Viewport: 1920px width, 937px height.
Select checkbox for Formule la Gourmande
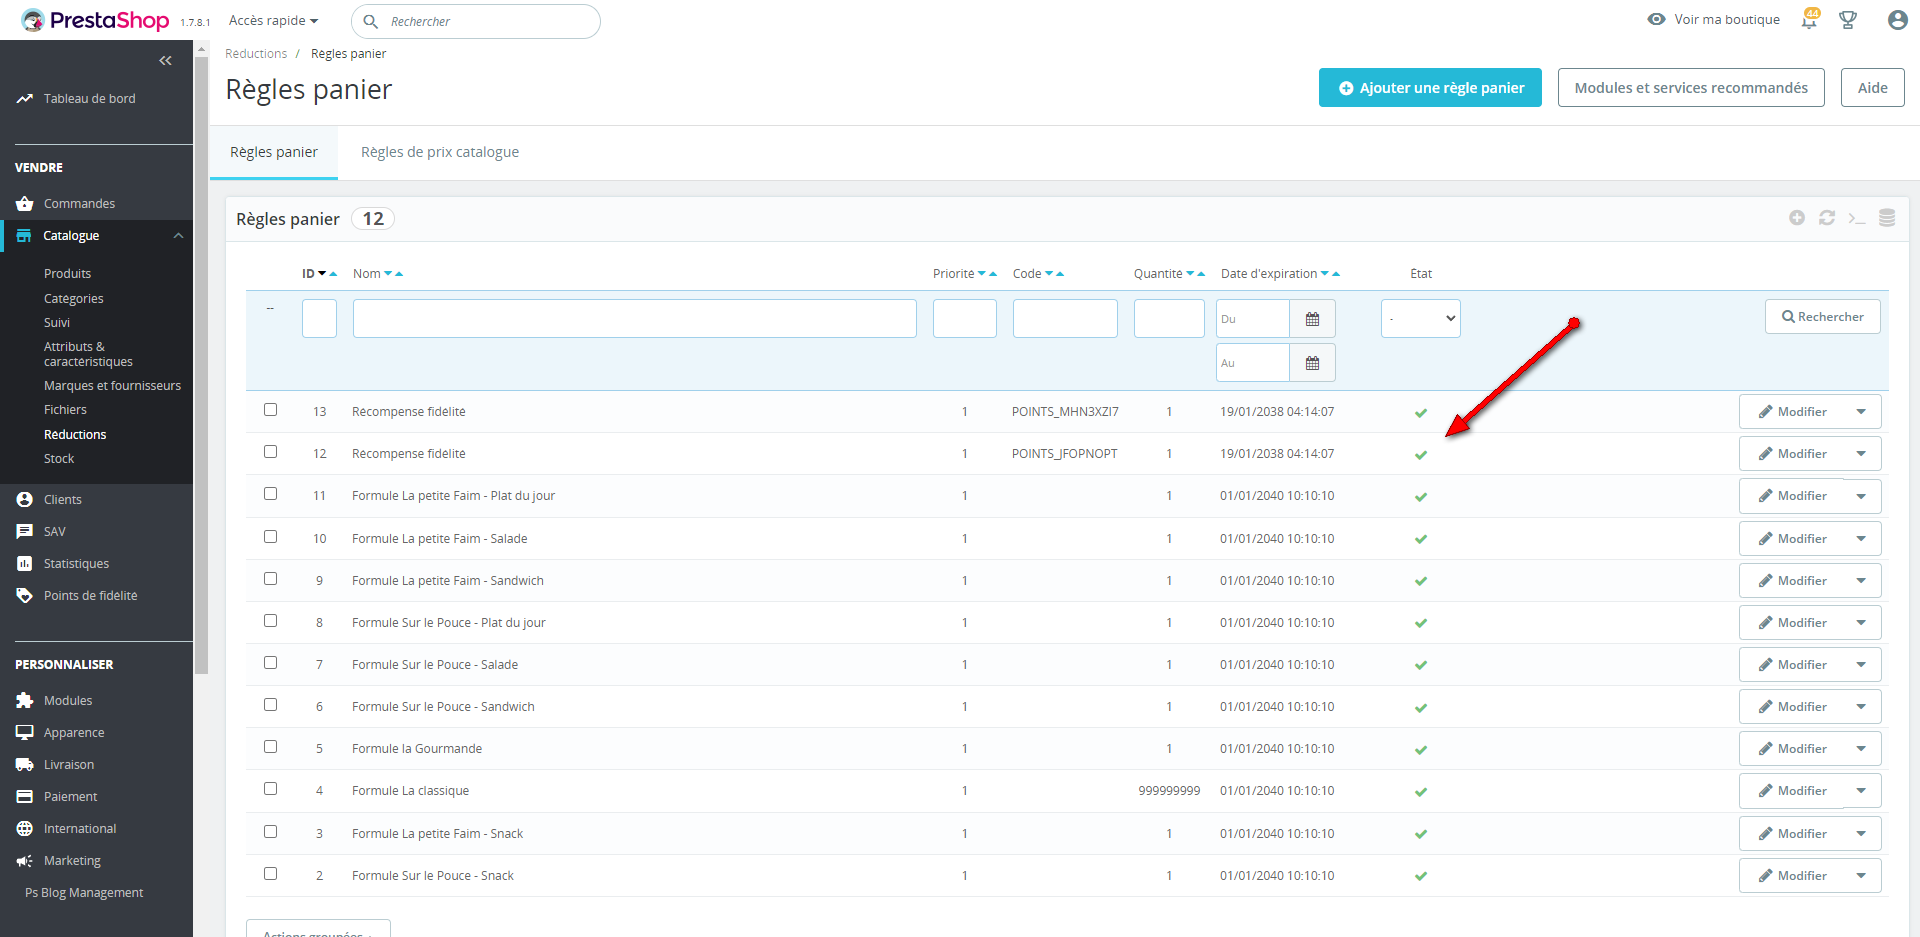(270, 747)
